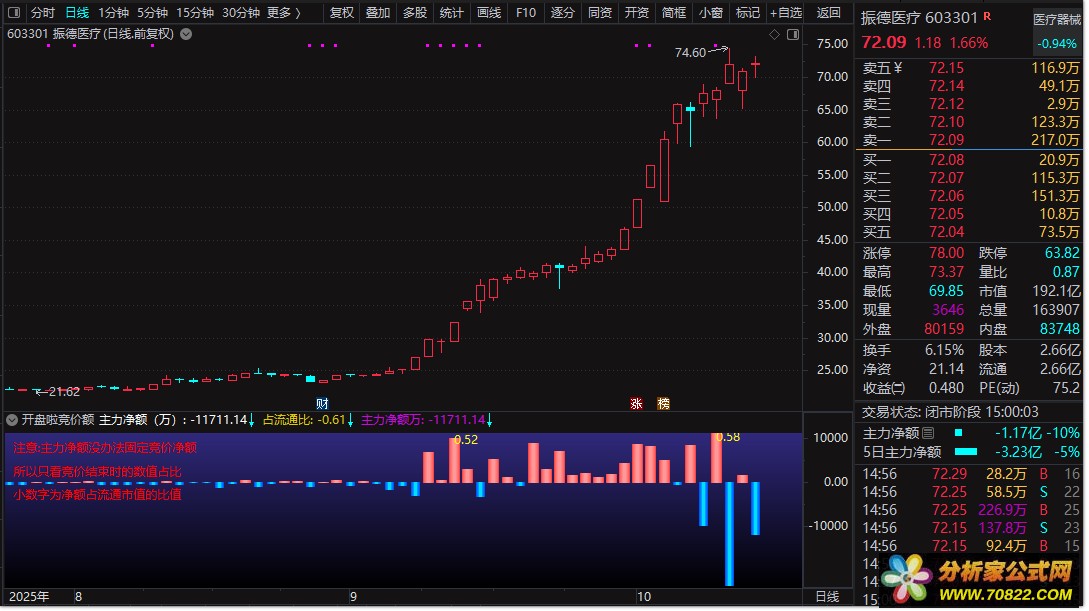
Task: Select the 买五 72.04 bid row
Action: tap(970, 232)
